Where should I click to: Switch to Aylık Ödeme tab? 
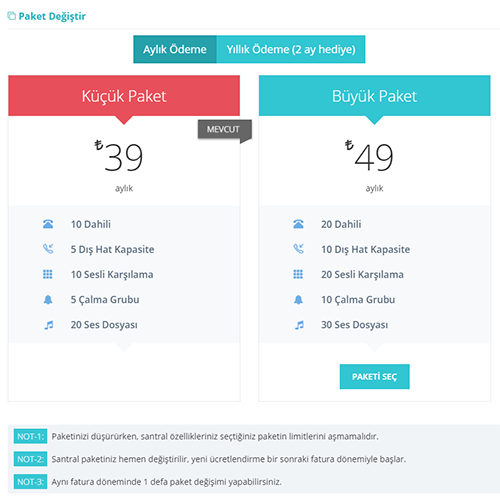pyautogui.click(x=175, y=49)
